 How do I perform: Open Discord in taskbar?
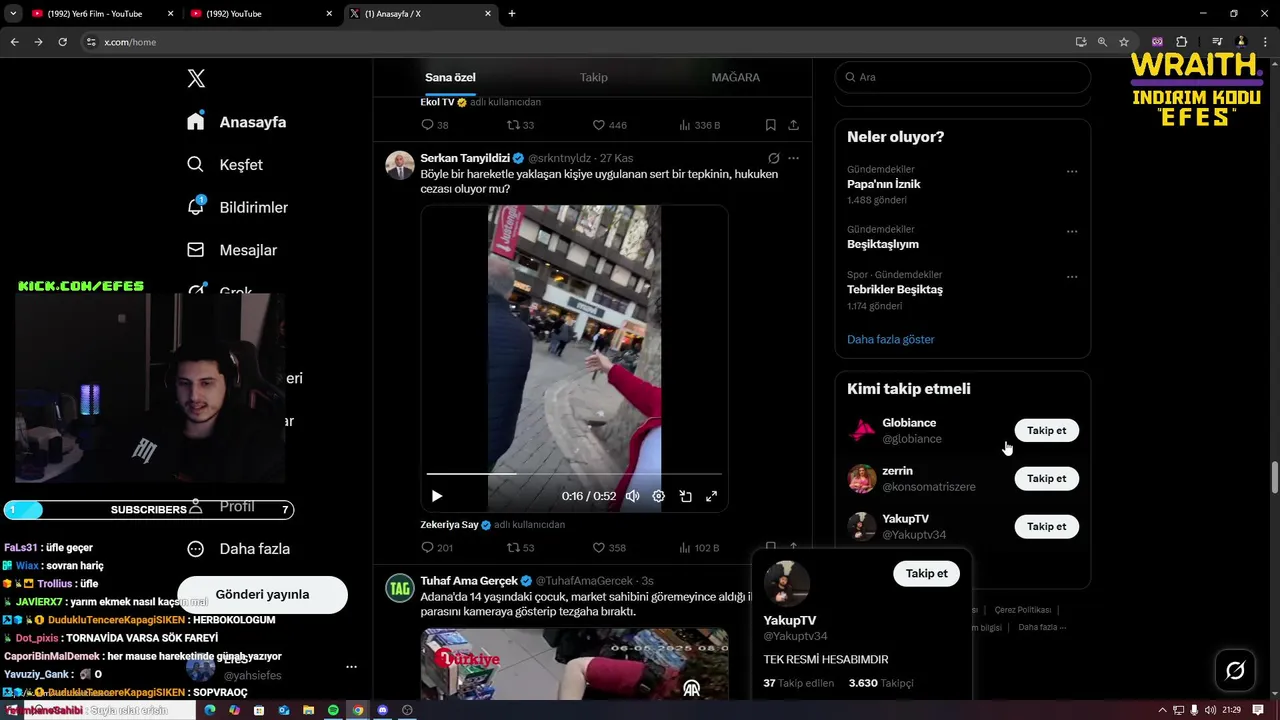382,710
